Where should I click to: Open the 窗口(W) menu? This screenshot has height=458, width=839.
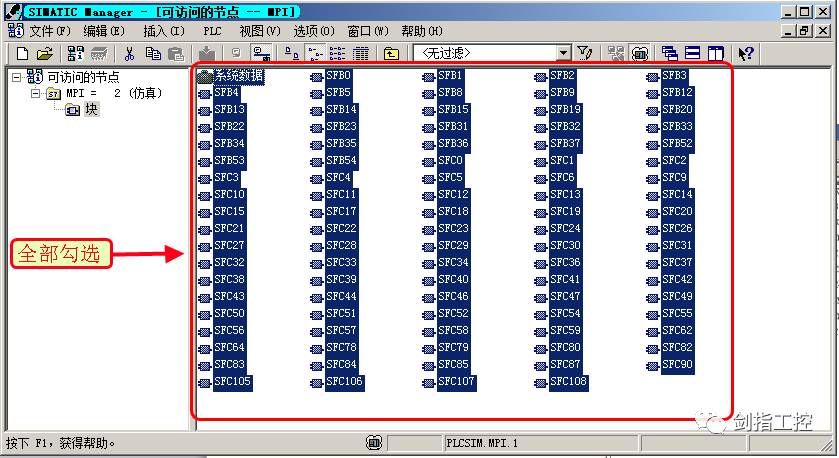(x=368, y=31)
